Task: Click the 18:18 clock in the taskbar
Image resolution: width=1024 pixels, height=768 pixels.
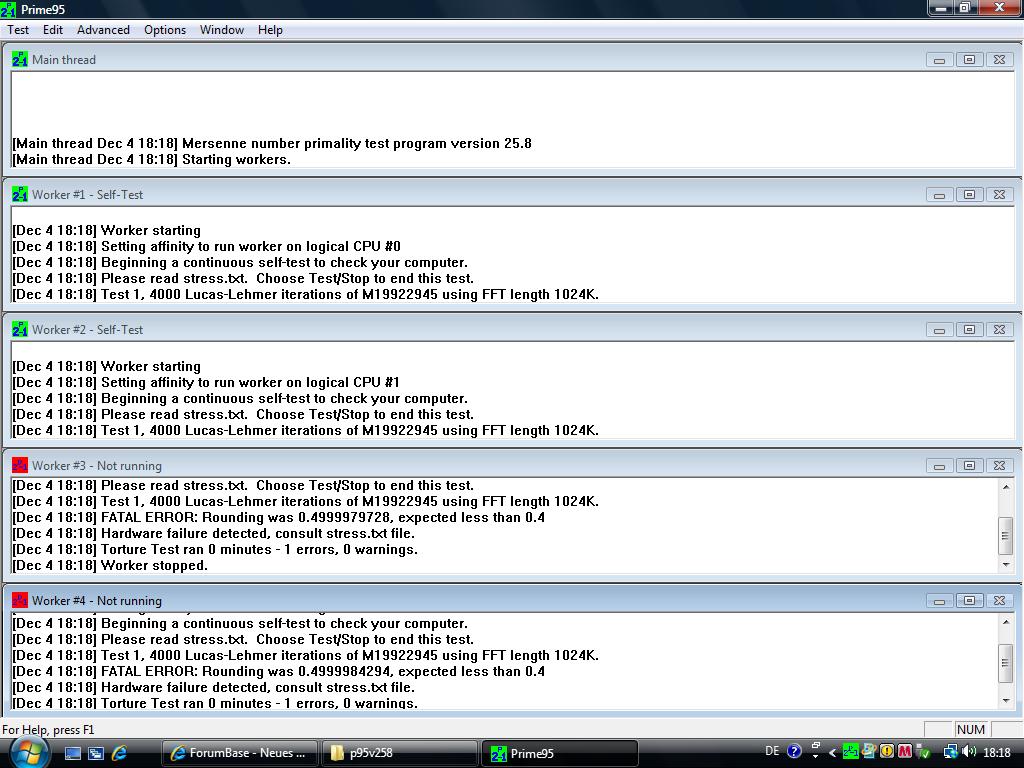Action: click(x=996, y=752)
